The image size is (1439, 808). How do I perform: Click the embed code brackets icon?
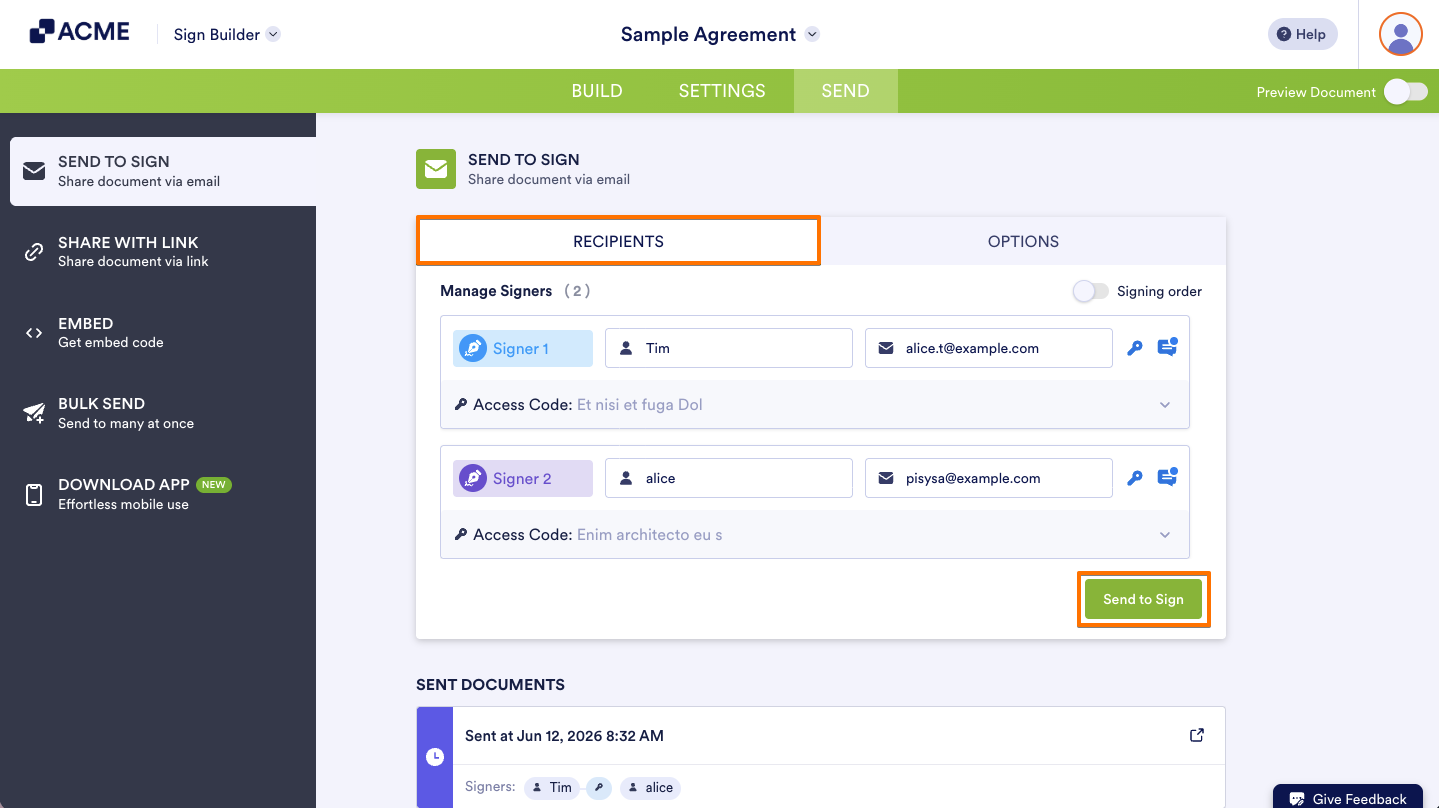(x=34, y=333)
